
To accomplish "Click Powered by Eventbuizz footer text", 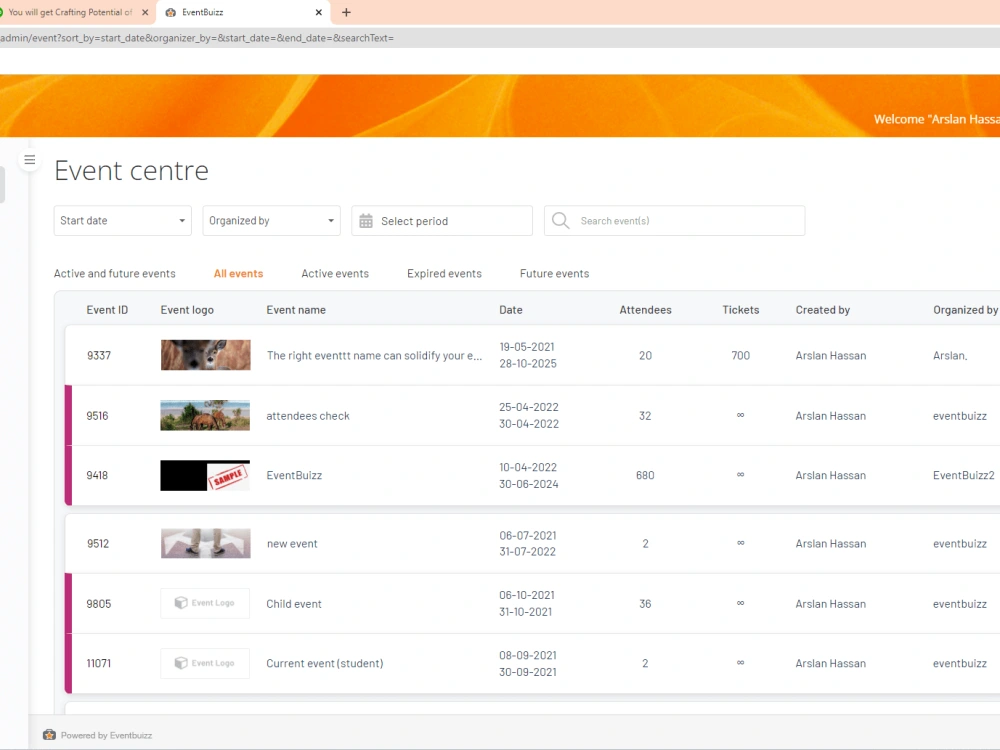I will click(107, 735).
